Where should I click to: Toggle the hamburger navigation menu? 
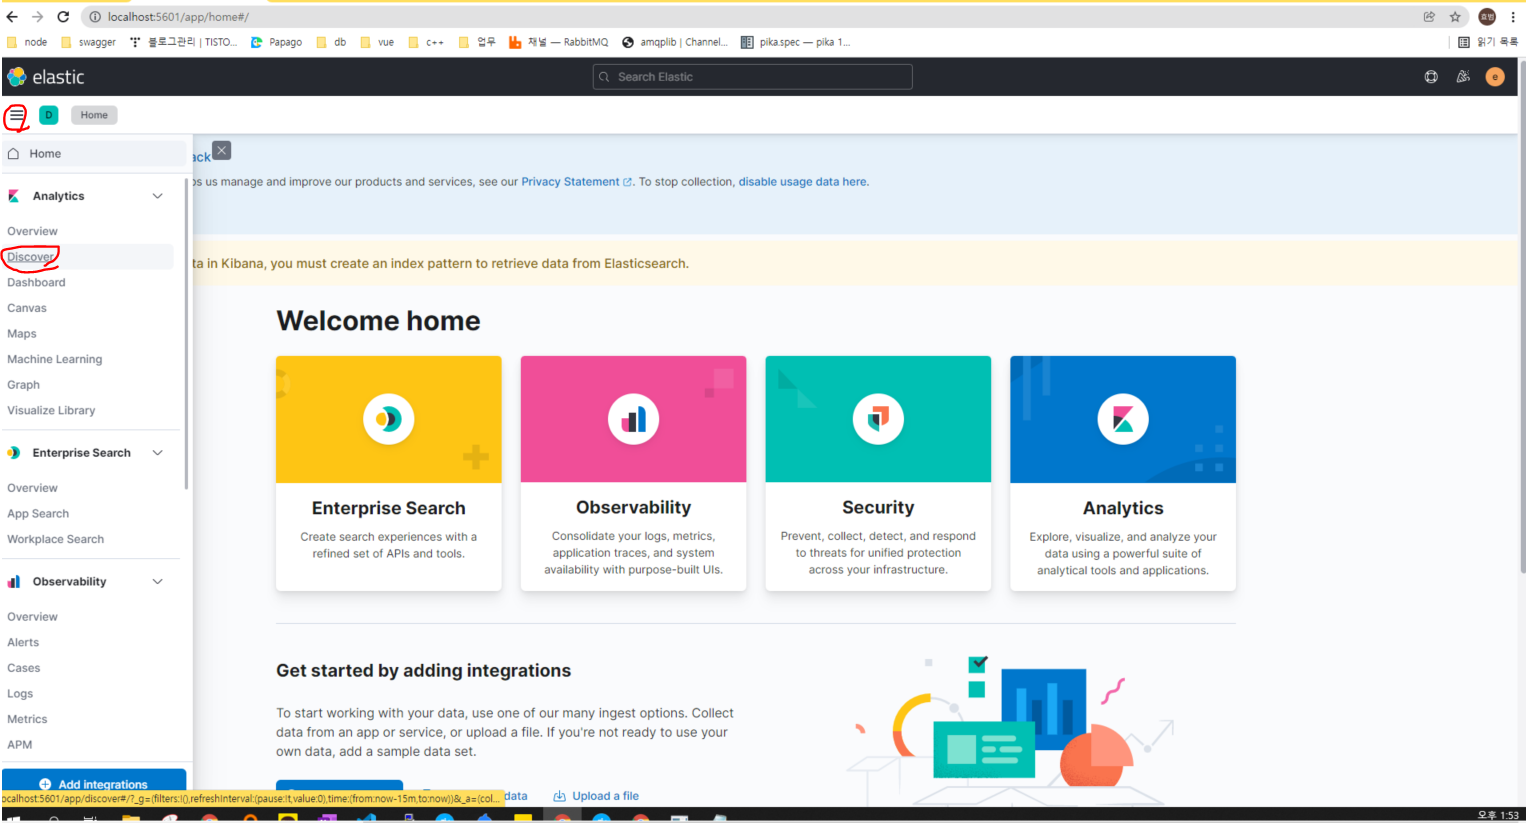coord(17,115)
